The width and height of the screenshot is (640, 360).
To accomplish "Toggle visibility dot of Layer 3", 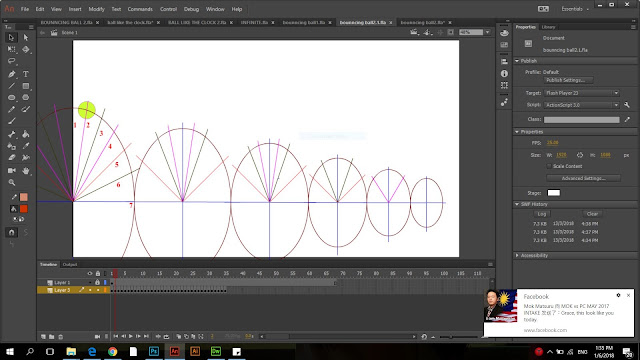I will click(90, 290).
